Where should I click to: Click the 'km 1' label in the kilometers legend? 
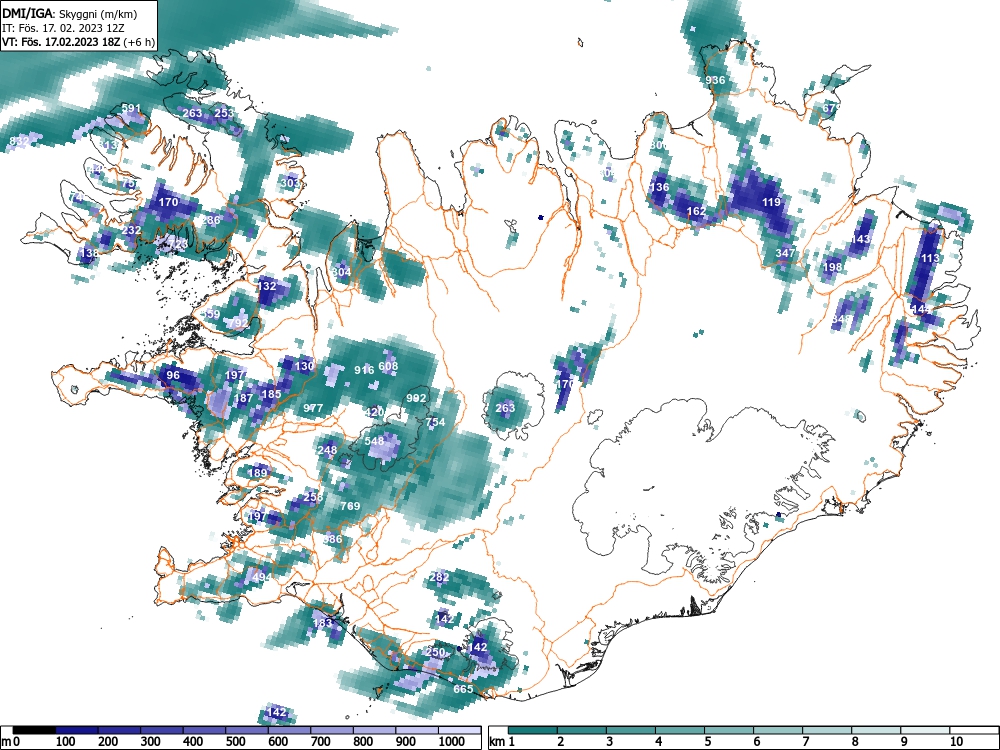click(x=503, y=742)
